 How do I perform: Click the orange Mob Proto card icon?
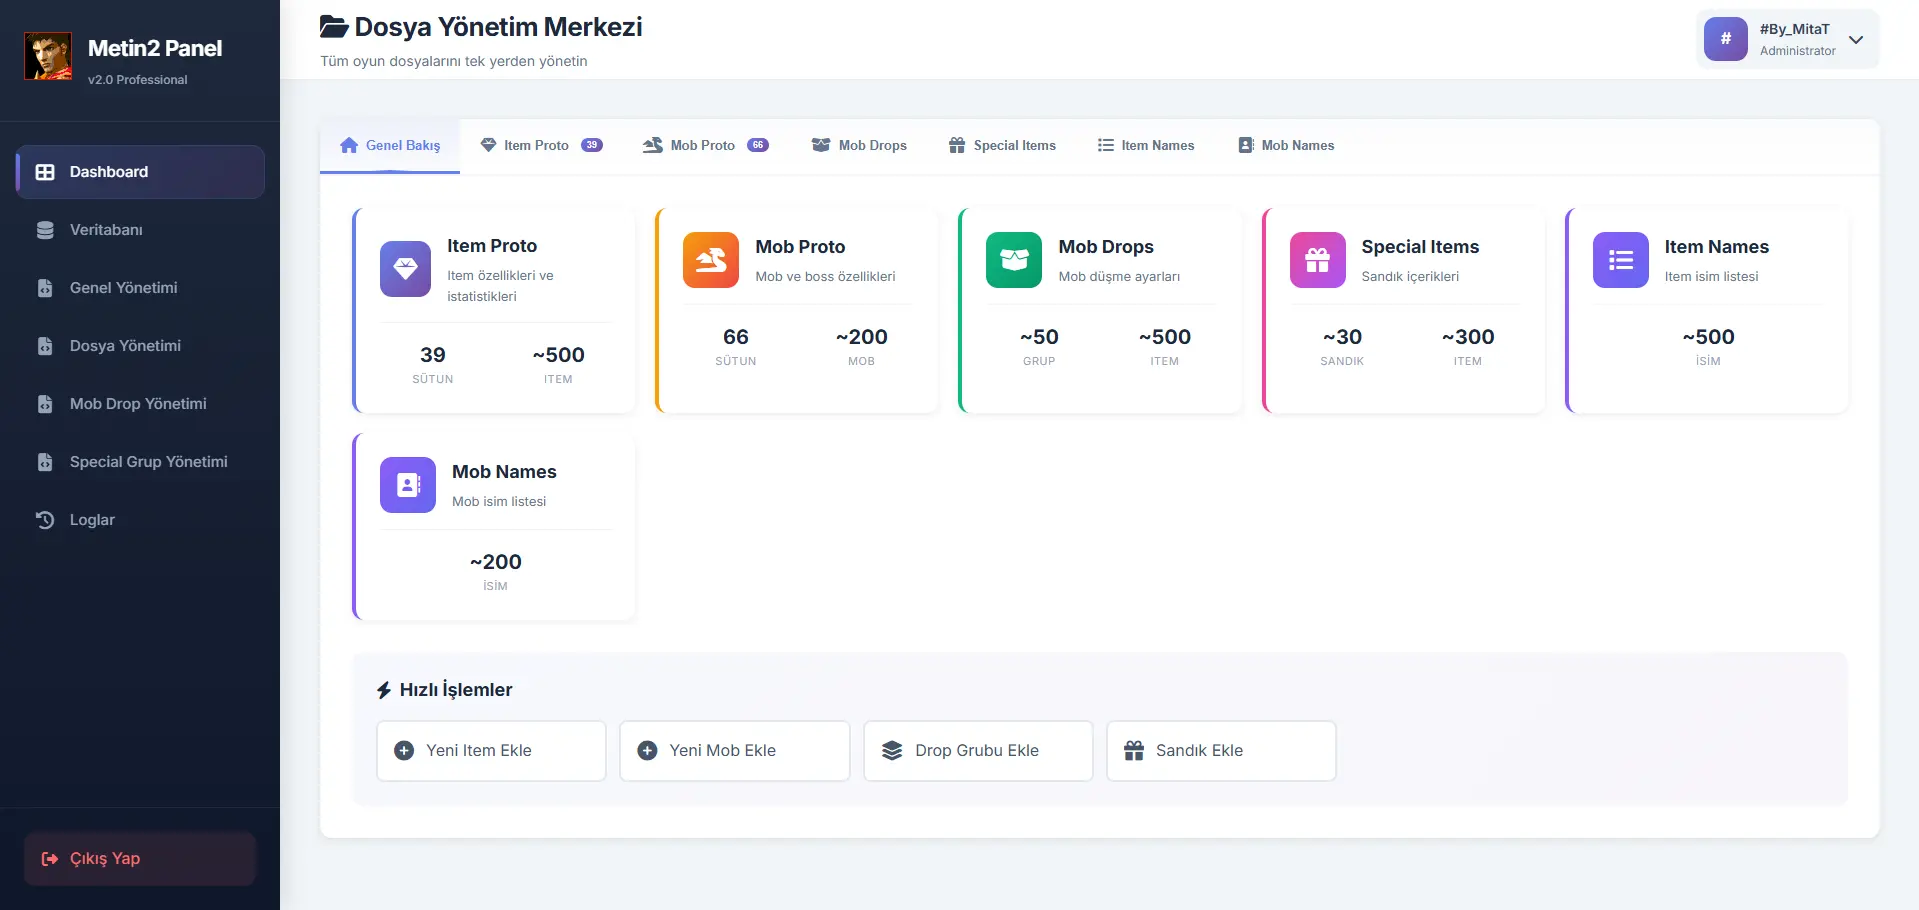pyautogui.click(x=710, y=260)
